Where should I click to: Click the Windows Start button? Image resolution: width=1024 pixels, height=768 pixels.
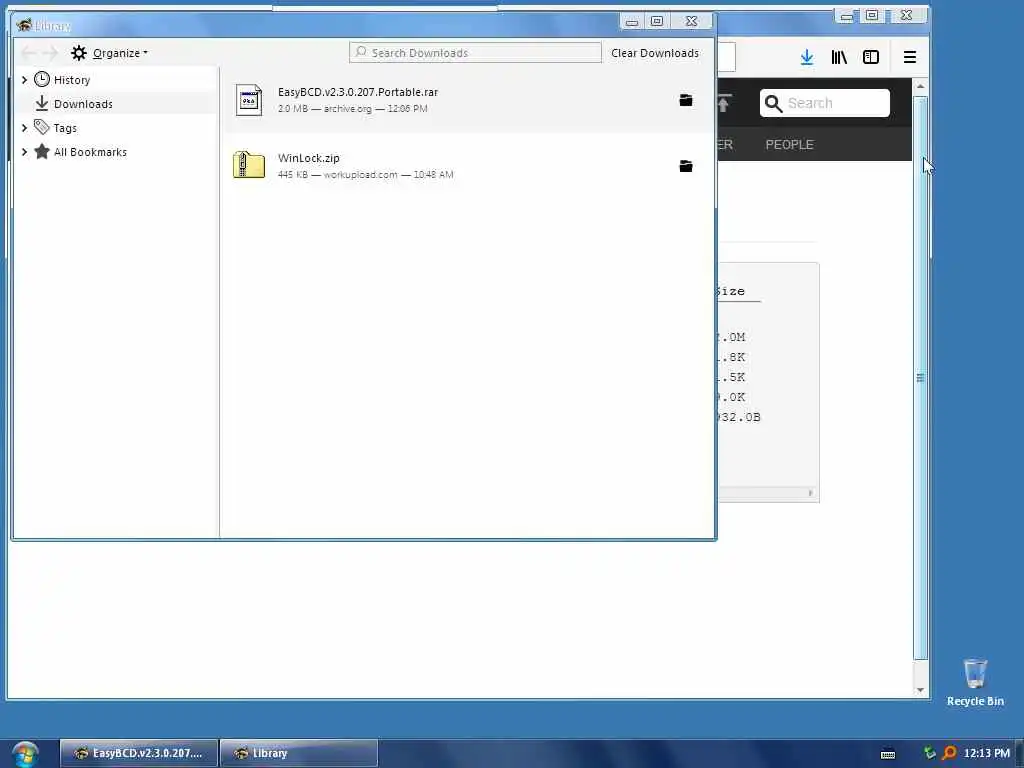click(x=25, y=754)
